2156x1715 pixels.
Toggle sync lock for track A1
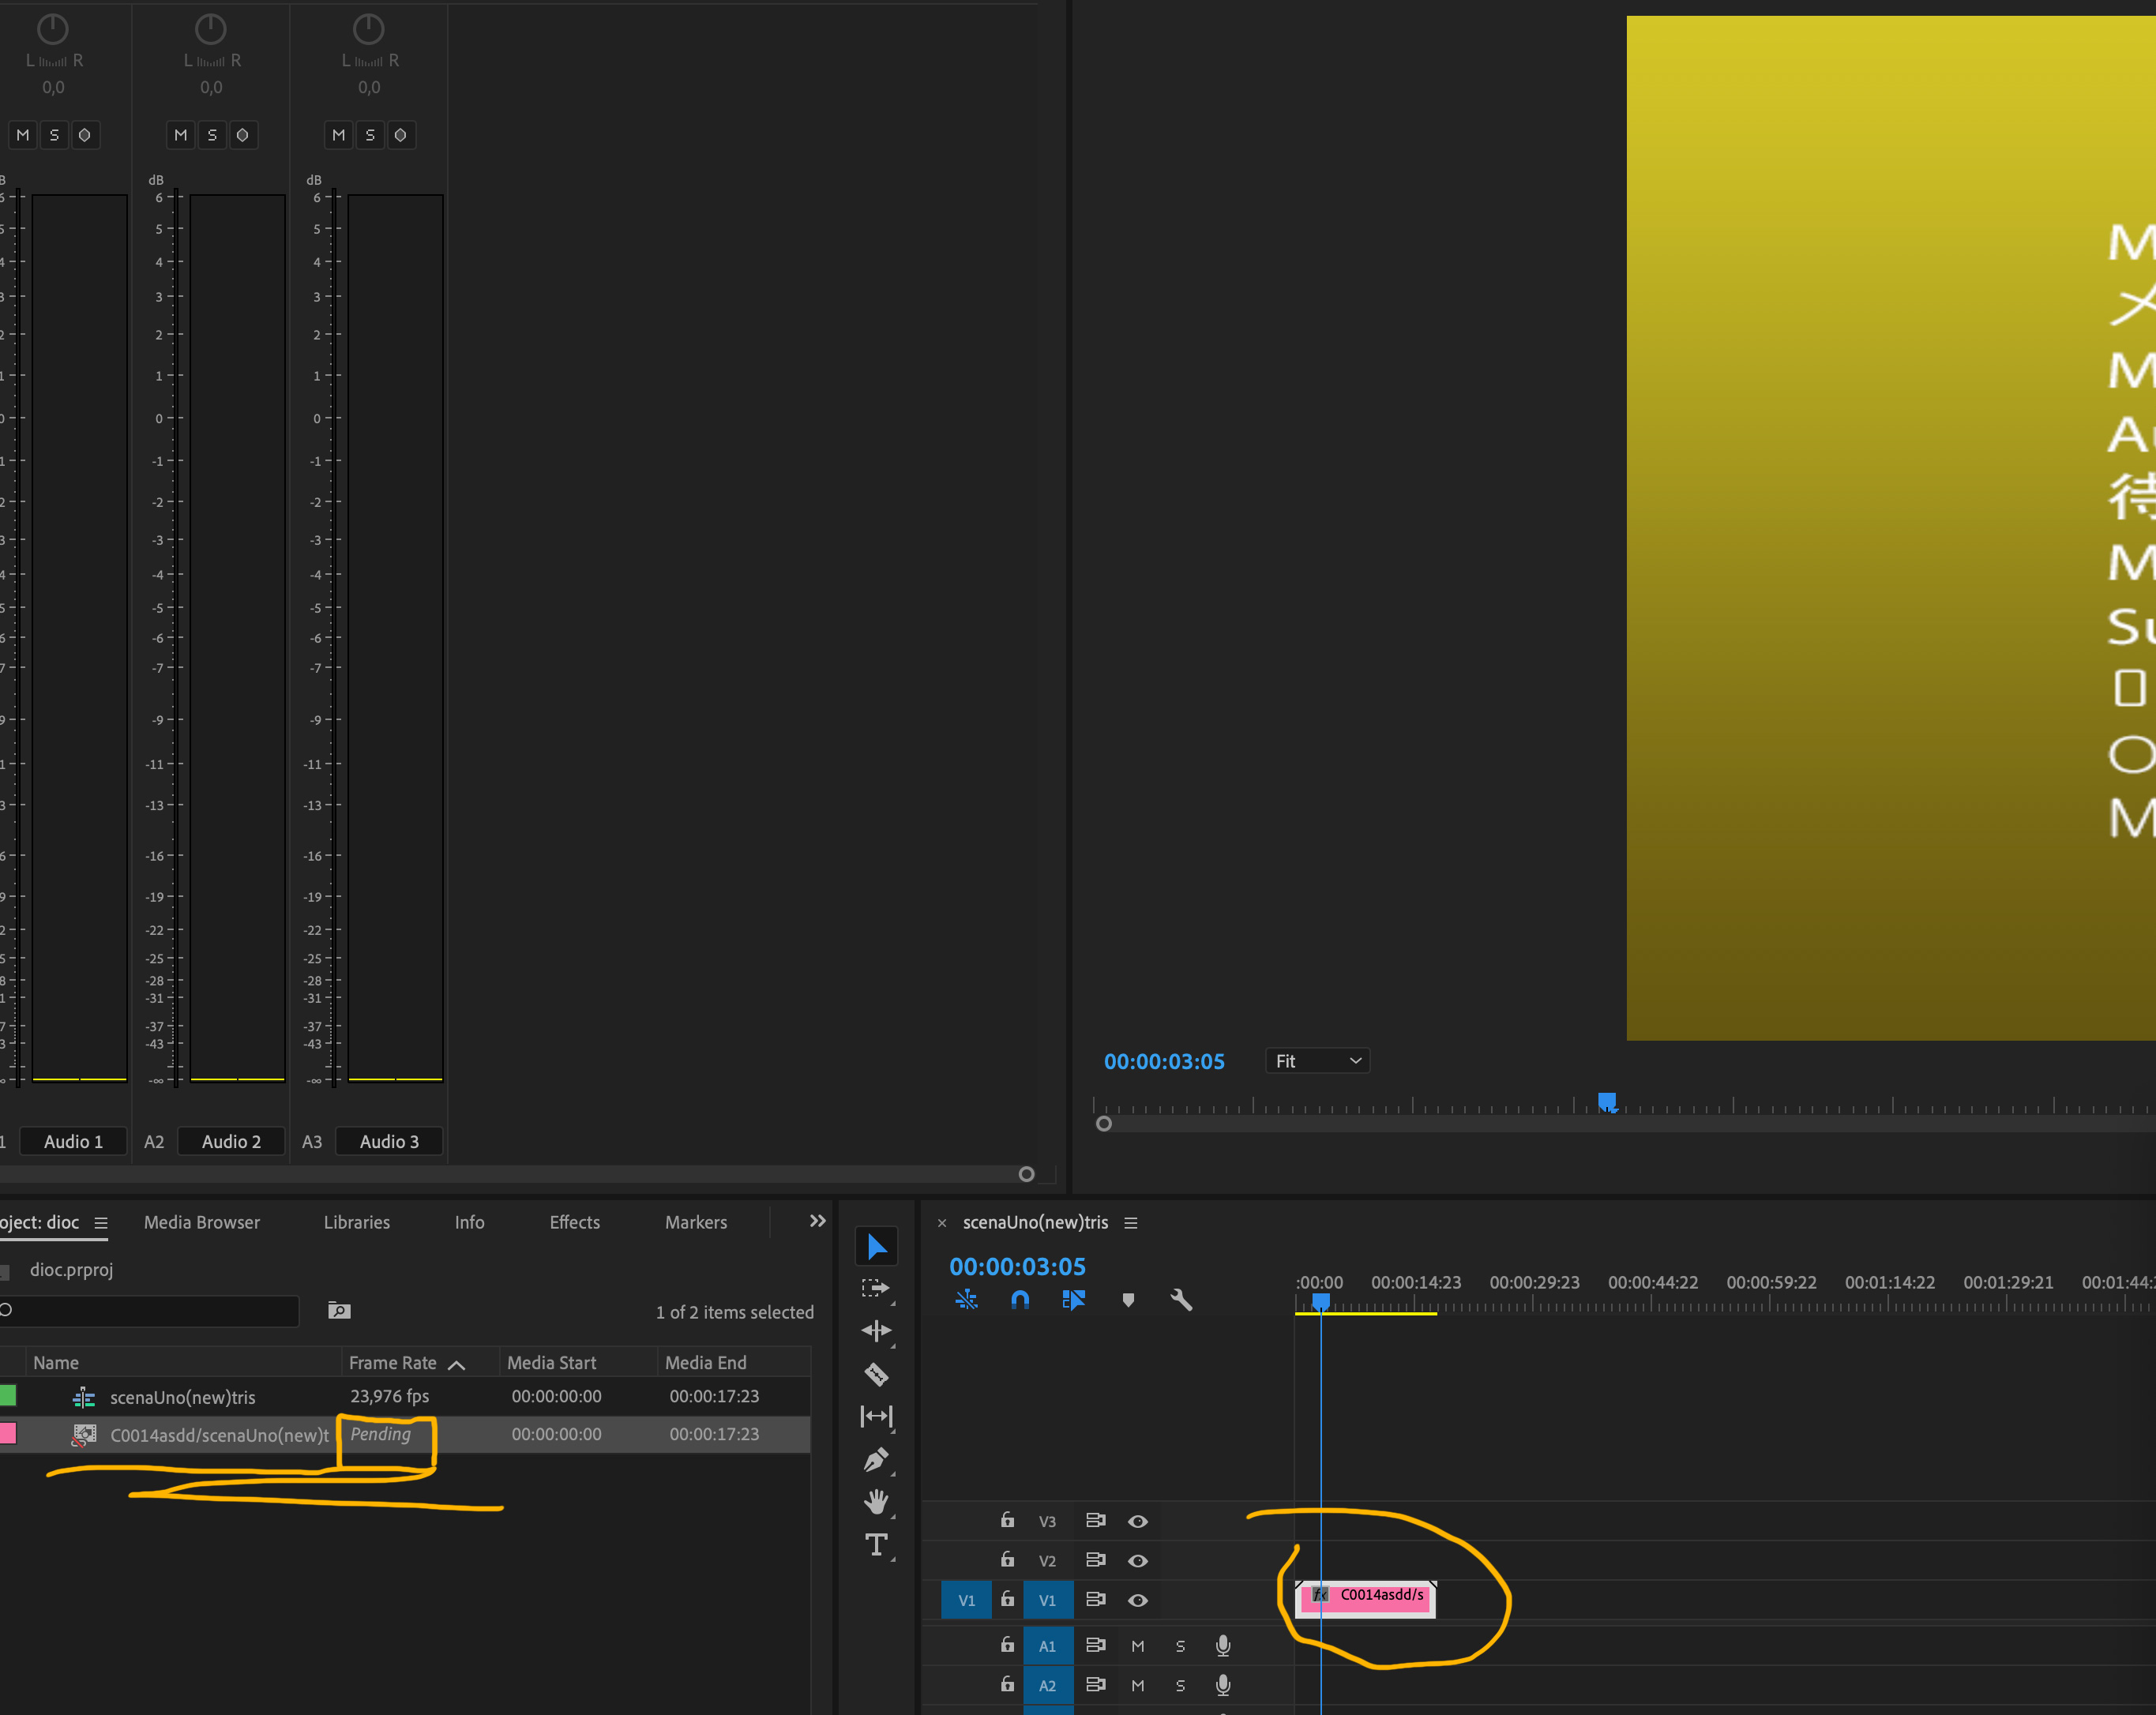[x=1095, y=1645]
